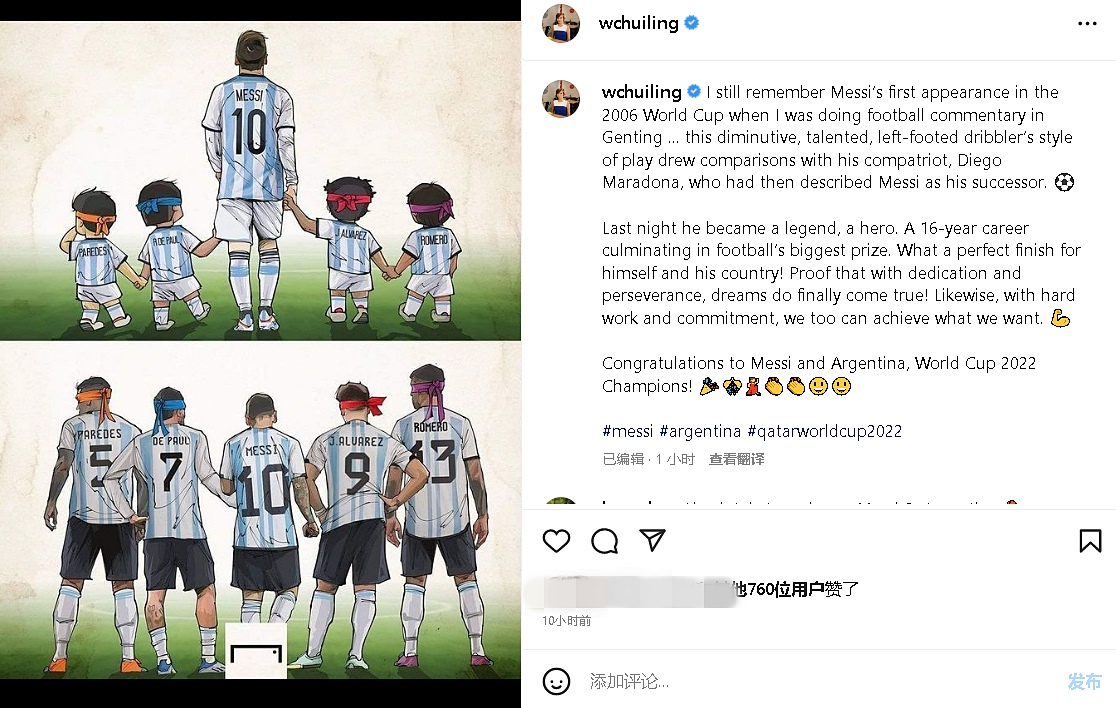Click the Messi cartoon post image
The image size is (1116, 708).
(x=260, y=350)
